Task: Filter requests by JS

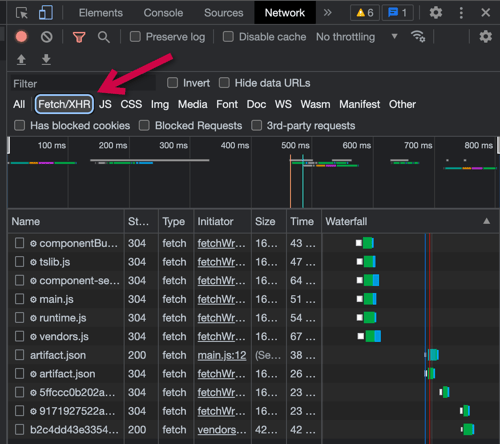Action: pyautogui.click(x=105, y=104)
